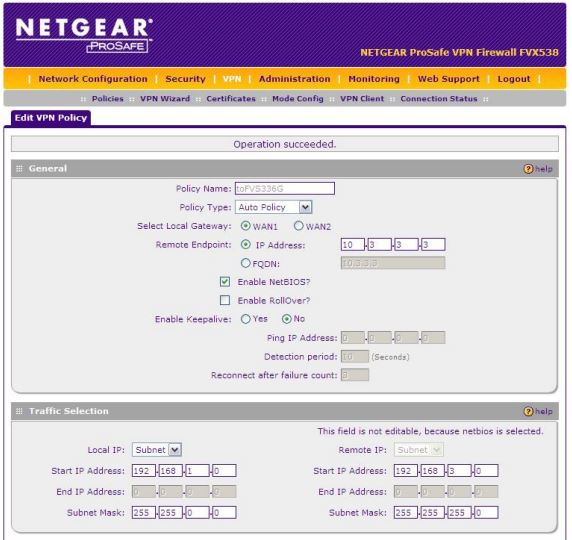This screenshot has height=540, width=572.
Task: Open the Security menu
Action: [185, 79]
